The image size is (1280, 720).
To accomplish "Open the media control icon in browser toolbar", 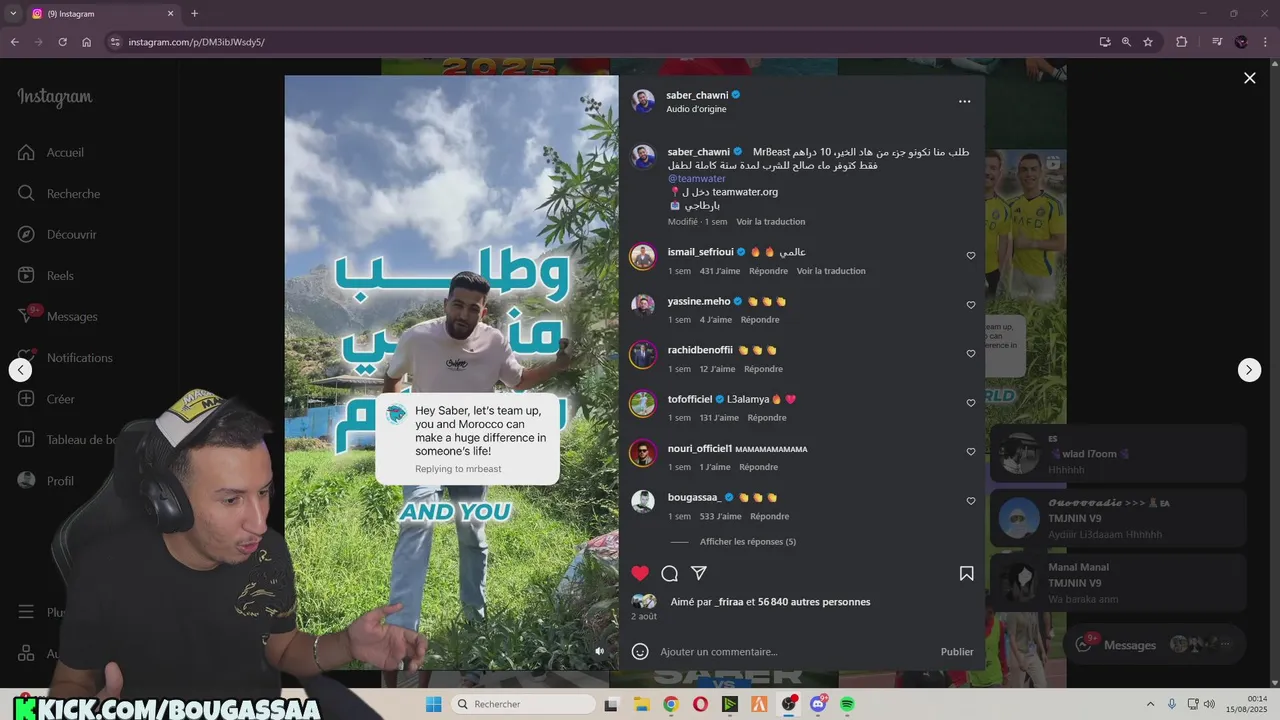I will point(1217,42).
